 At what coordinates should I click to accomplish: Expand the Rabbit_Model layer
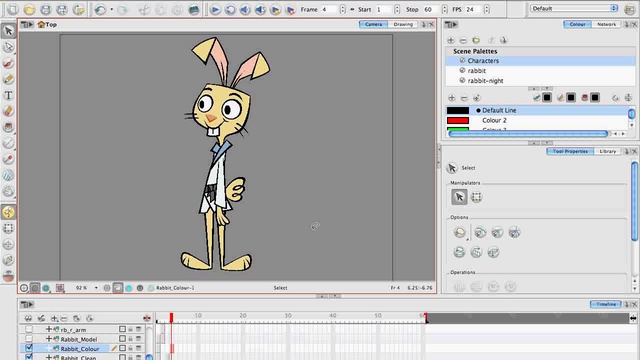pos(49,339)
